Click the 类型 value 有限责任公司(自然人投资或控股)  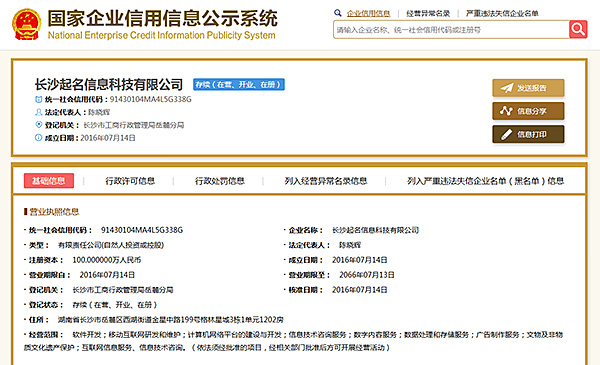[111, 245]
